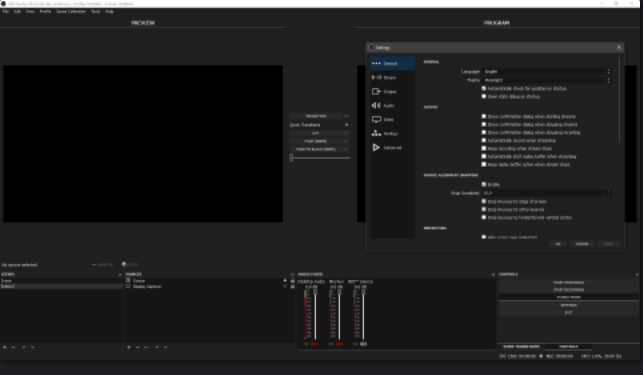643x375 pixels.
Task: Open the Language dropdown
Action: [547, 71]
